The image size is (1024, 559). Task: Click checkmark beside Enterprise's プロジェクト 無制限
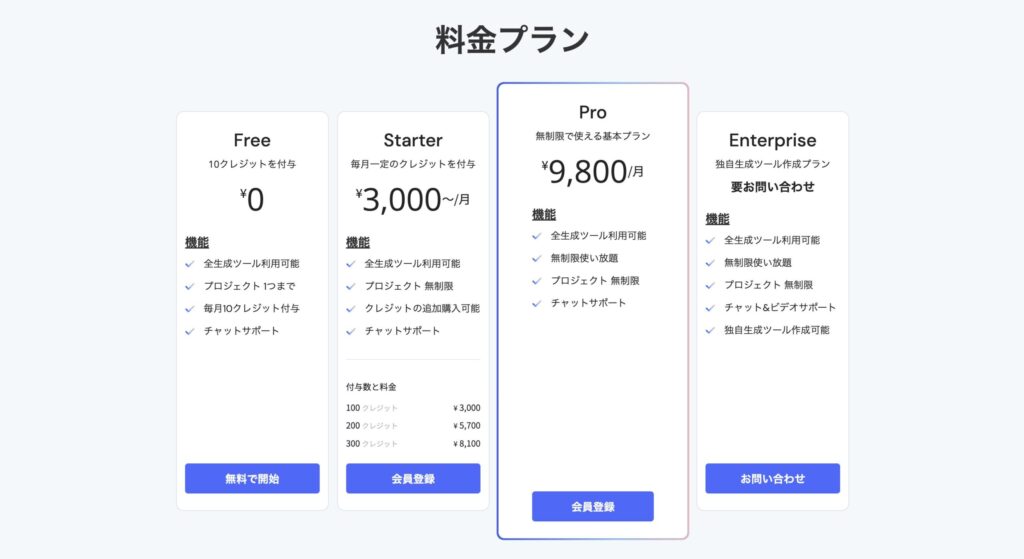(x=711, y=285)
